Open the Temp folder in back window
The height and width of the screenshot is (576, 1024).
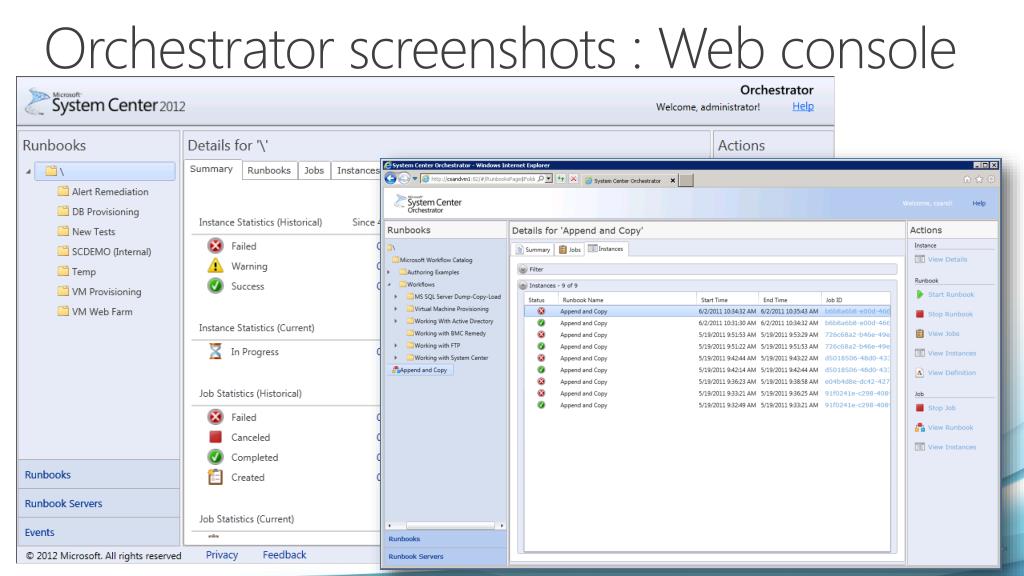[x=77, y=272]
